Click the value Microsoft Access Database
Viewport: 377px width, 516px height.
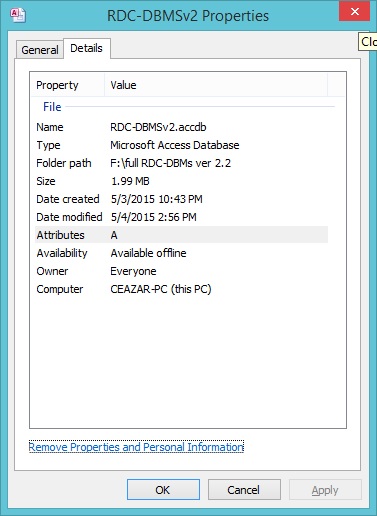click(x=175, y=145)
